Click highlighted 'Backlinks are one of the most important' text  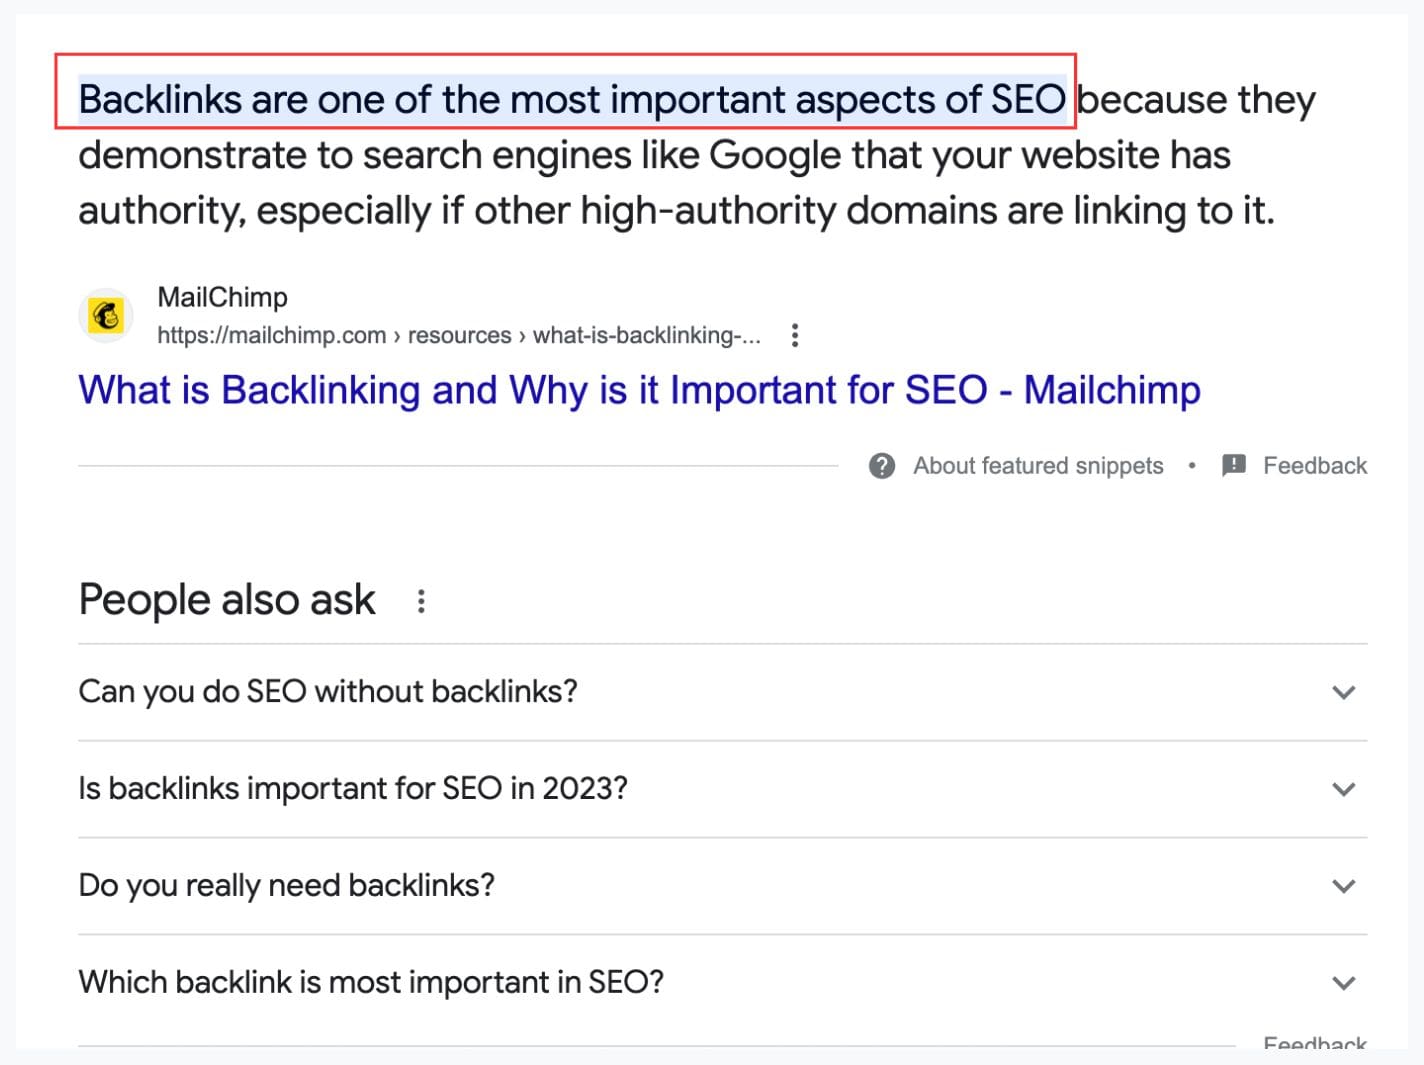[571, 100]
